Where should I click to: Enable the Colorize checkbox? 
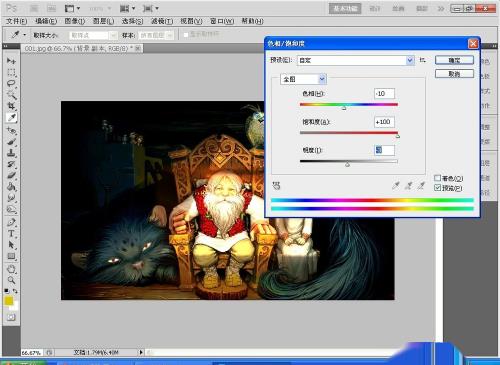438,178
